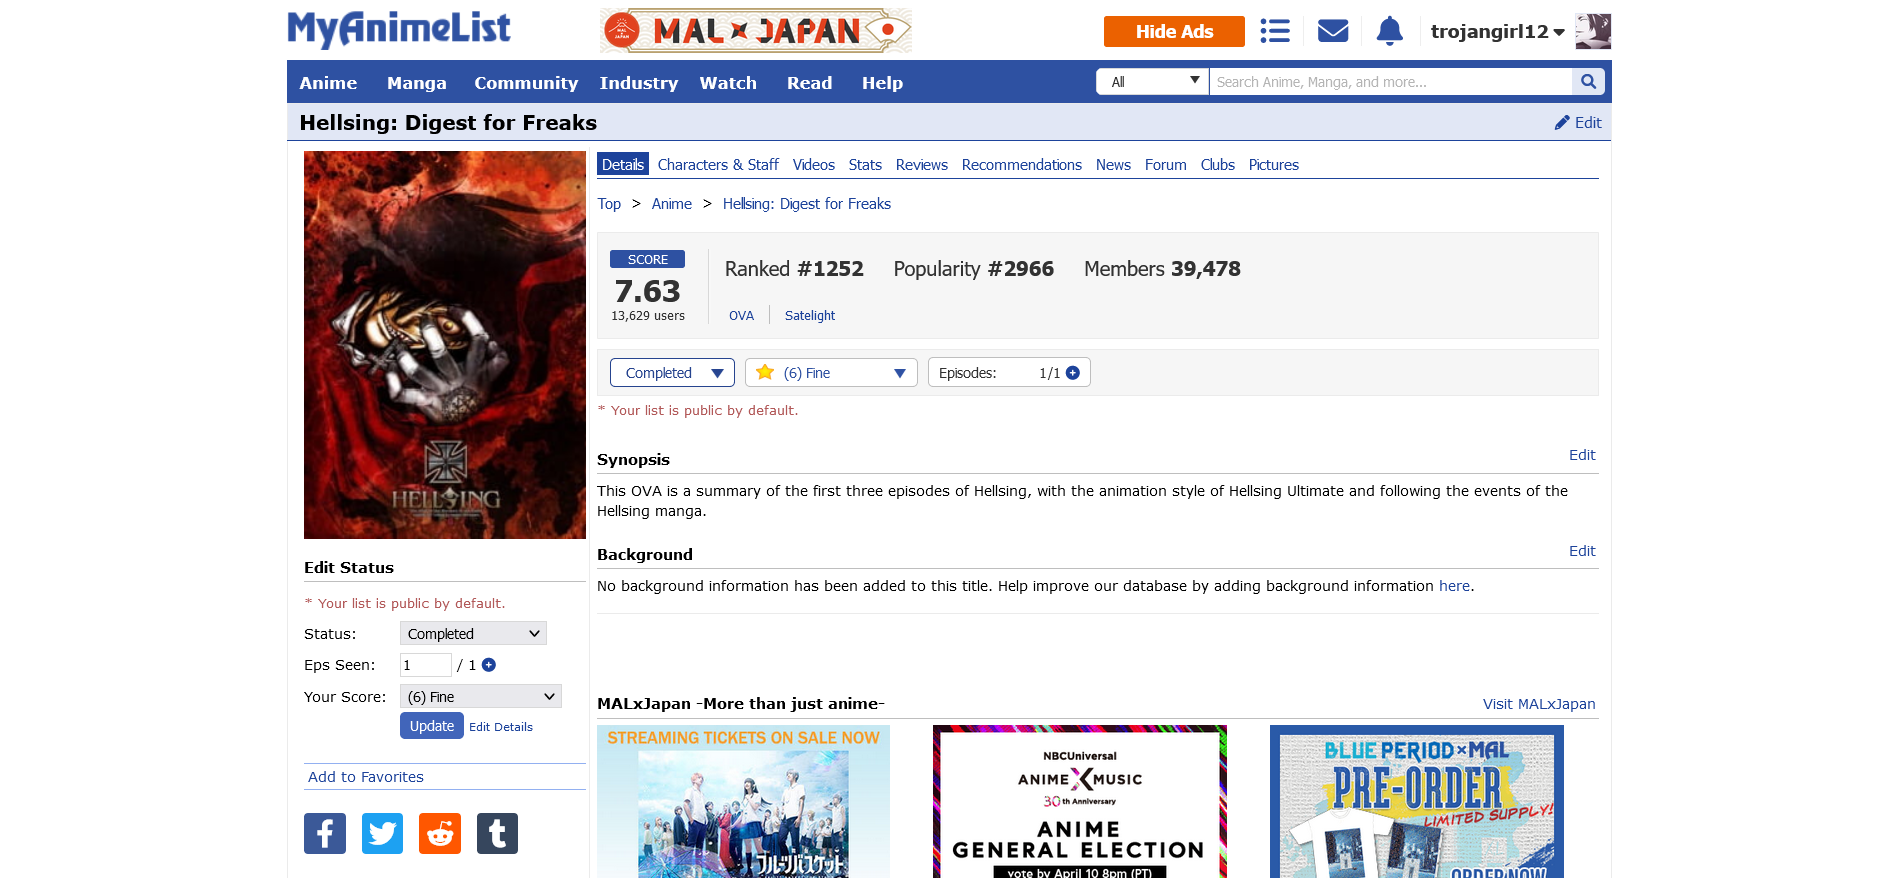Share on Twitter using the bird icon
This screenshot has height=878, width=1898.
(382, 833)
